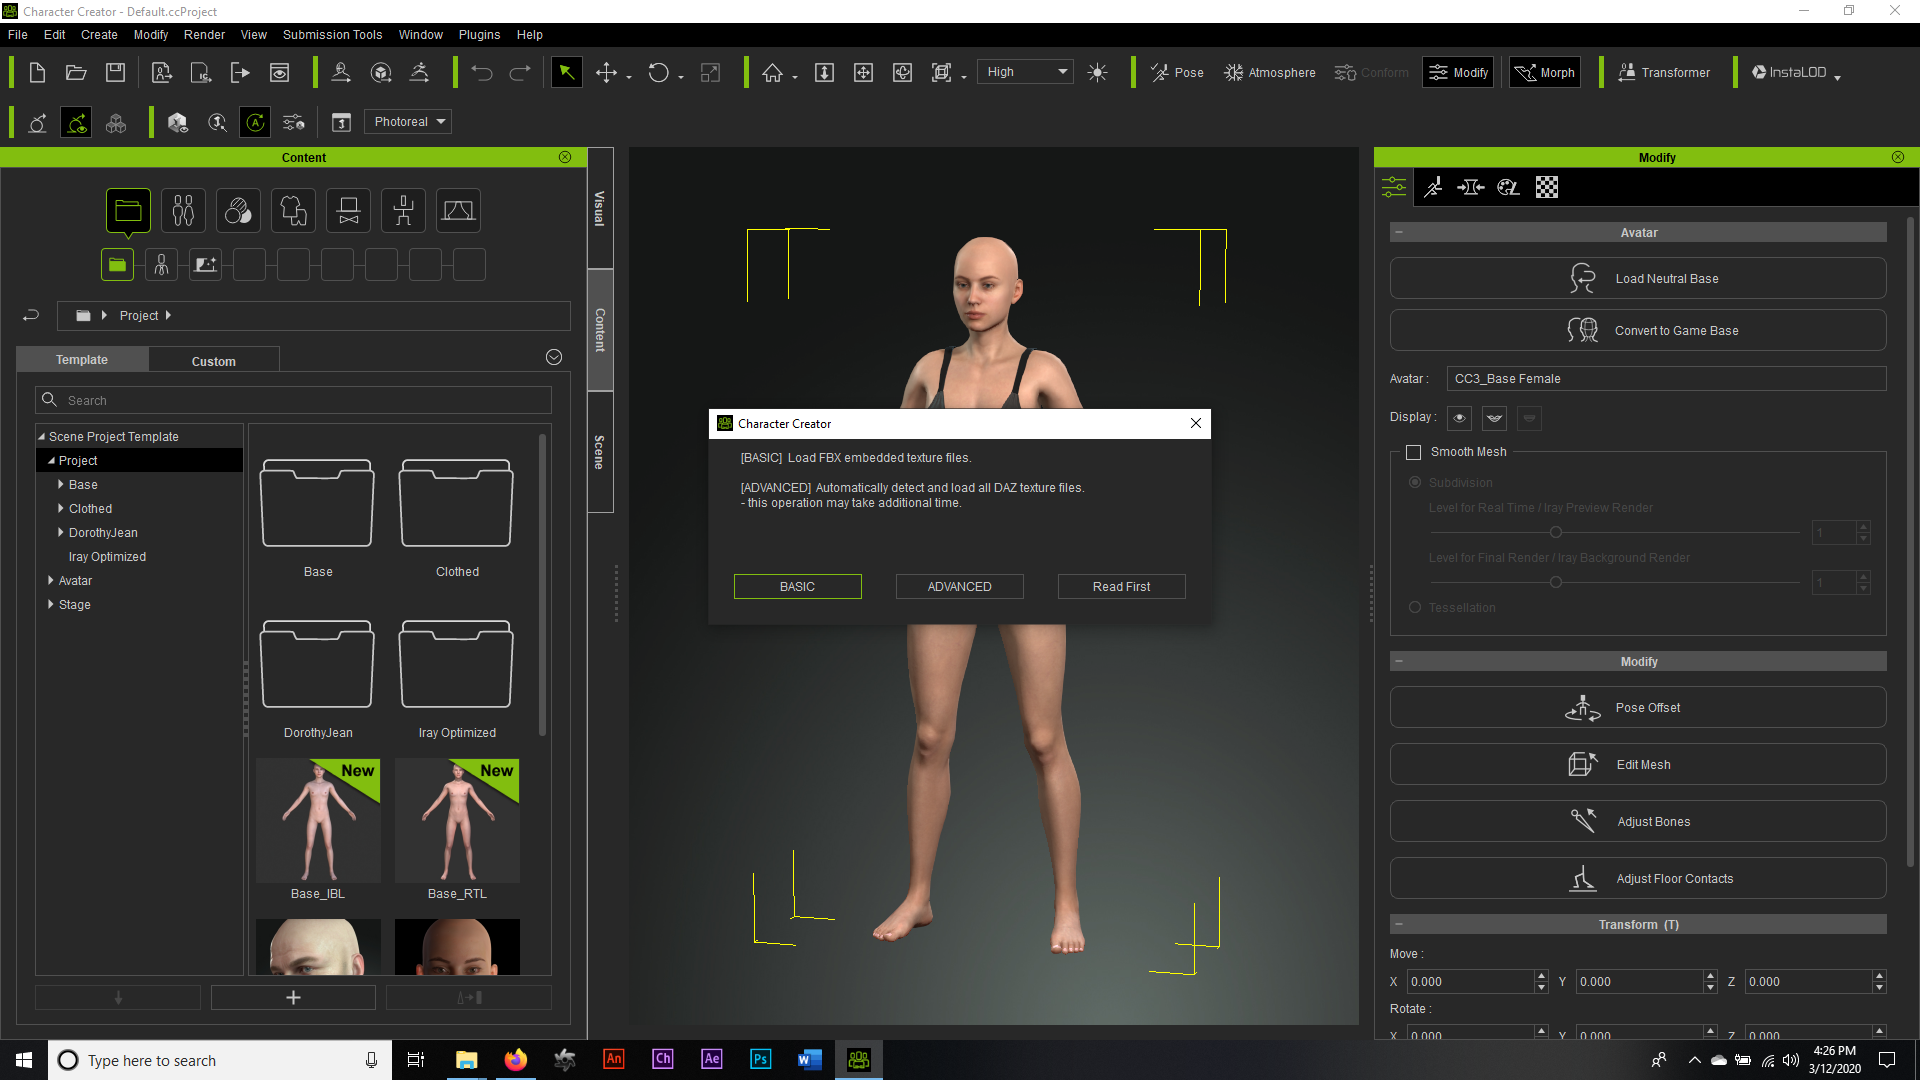The image size is (1920, 1080).
Task: Open the Pose tool
Action: coord(1177,72)
